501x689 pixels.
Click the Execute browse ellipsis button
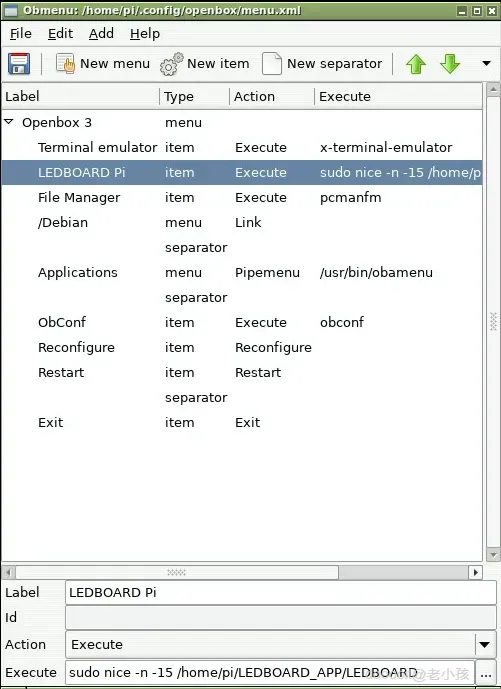point(486,673)
